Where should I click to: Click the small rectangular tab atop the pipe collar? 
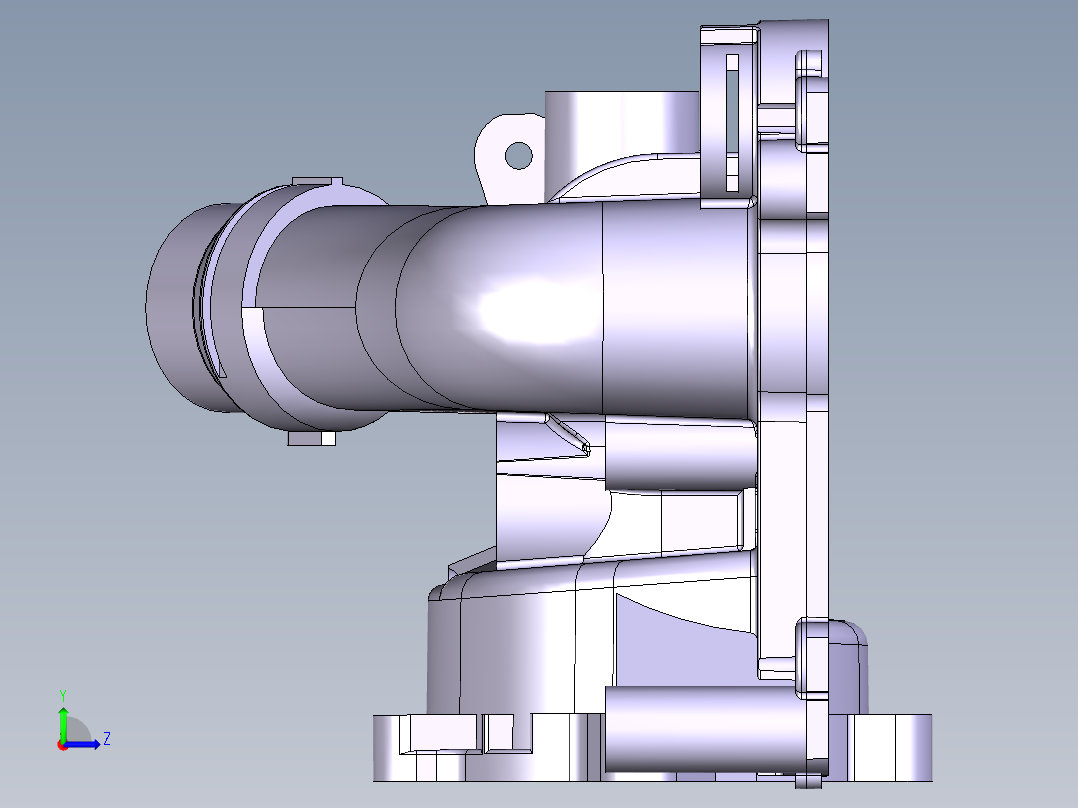tap(315, 183)
